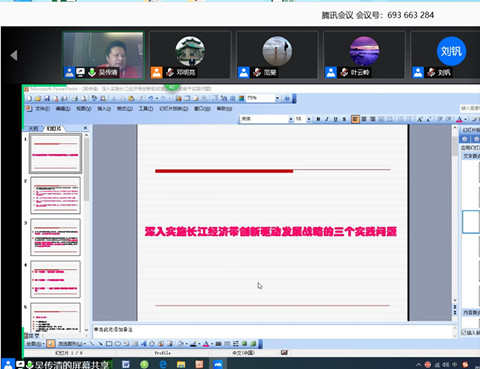Toggle Bold formatting button
The image size is (480, 369).
click(318, 119)
